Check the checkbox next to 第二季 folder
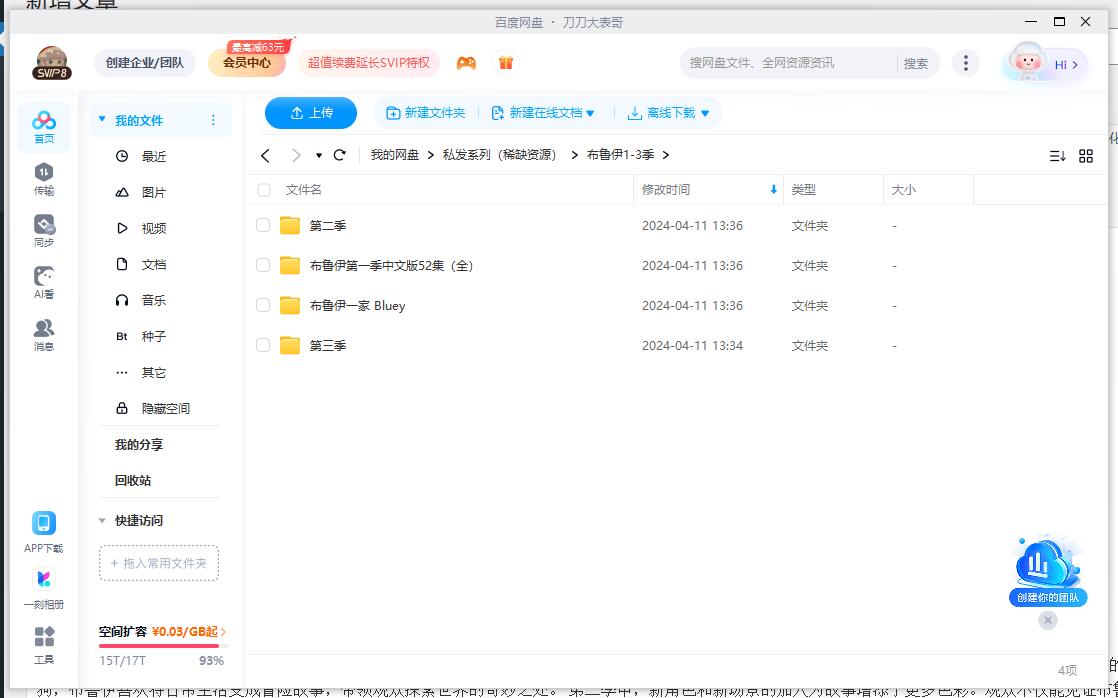Image resolution: width=1118 pixels, height=698 pixels. (x=263, y=225)
